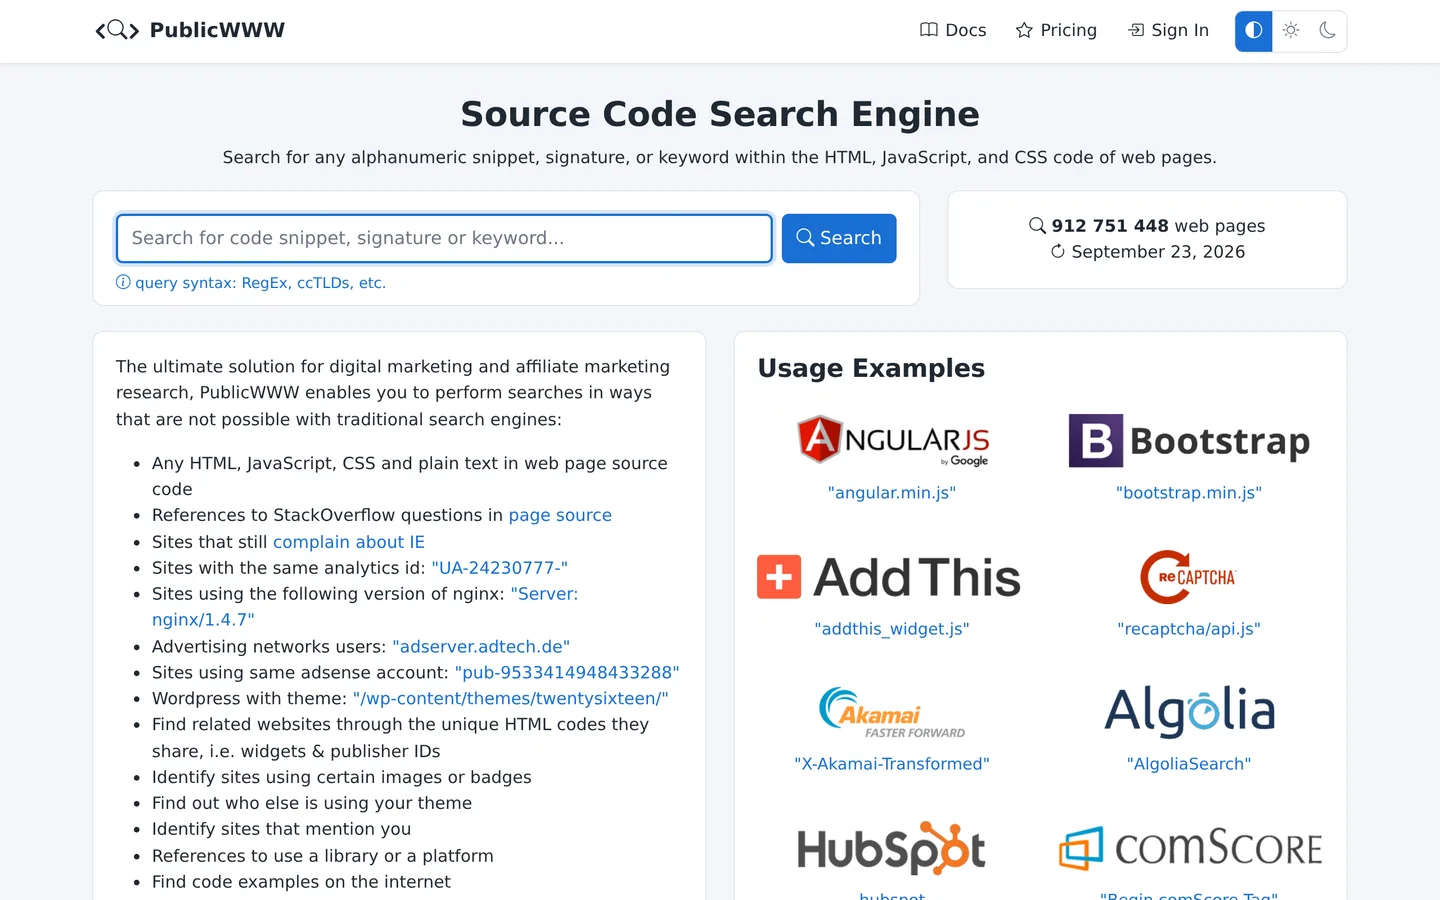The width and height of the screenshot is (1440, 900).
Task: Click the "September 23, 2026" update date
Action: pos(1147,252)
